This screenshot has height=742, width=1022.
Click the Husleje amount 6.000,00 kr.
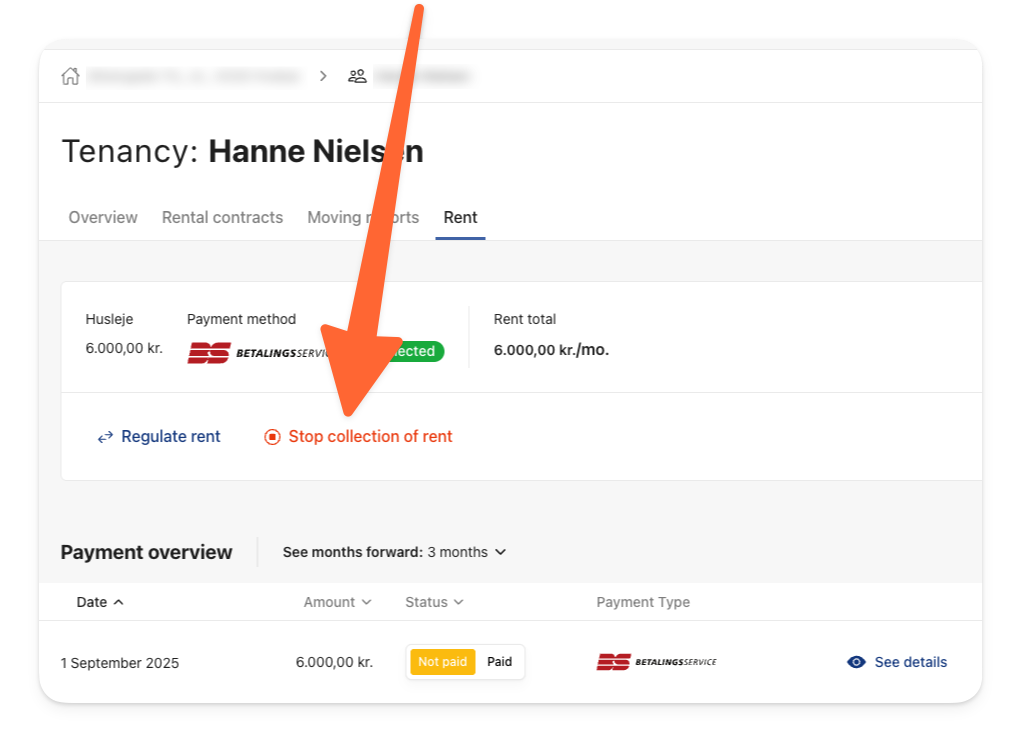click(124, 348)
